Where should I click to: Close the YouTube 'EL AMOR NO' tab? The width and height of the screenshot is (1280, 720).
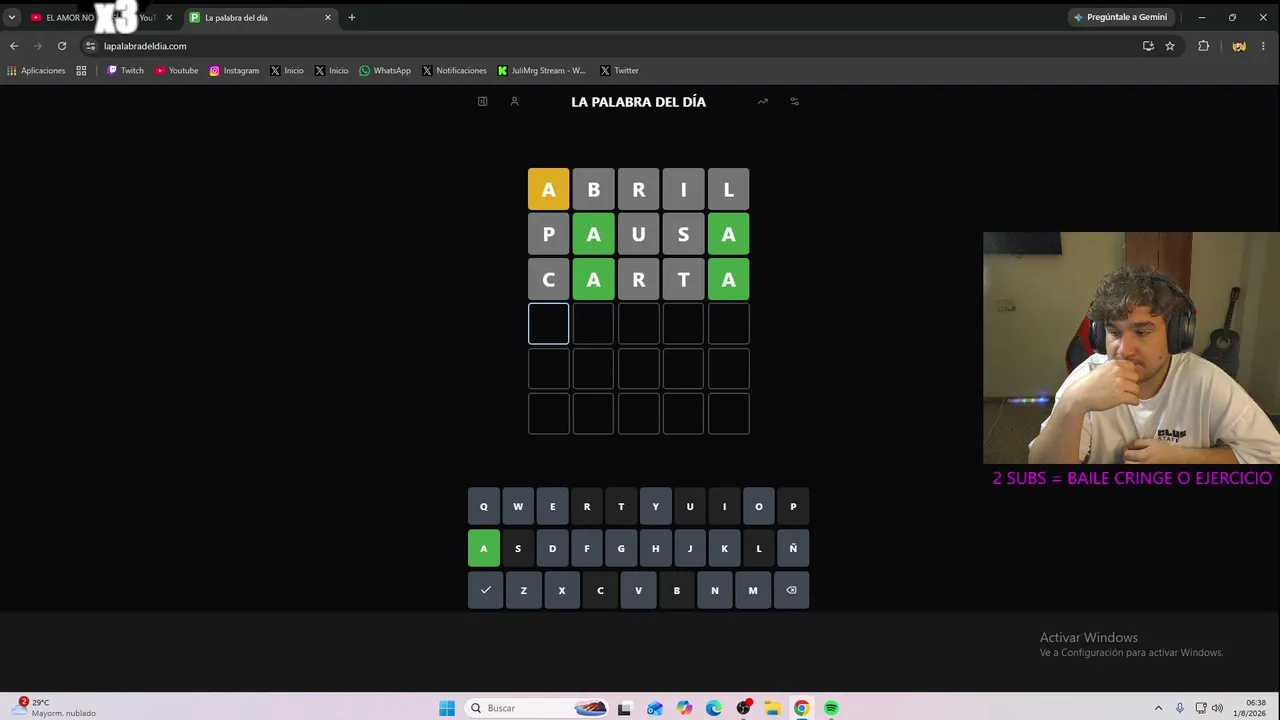(168, 17)
